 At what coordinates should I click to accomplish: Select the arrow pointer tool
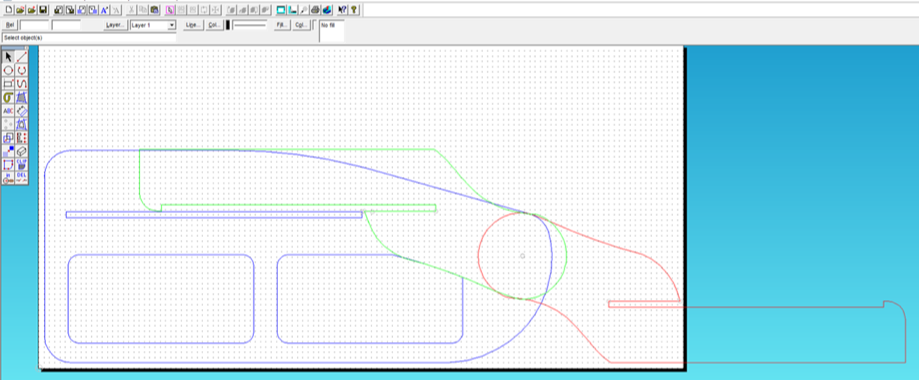point(8,57)
